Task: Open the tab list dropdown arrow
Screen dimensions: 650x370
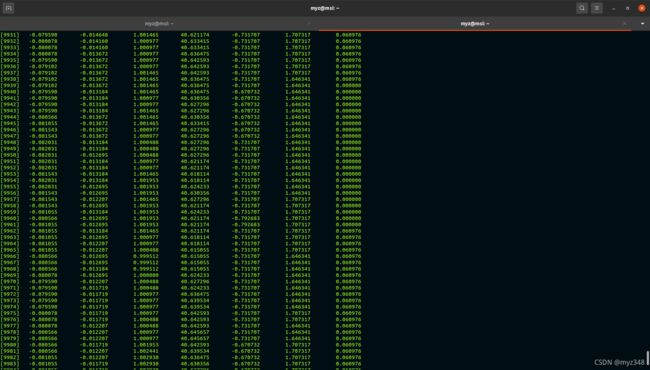Action: 643,24
